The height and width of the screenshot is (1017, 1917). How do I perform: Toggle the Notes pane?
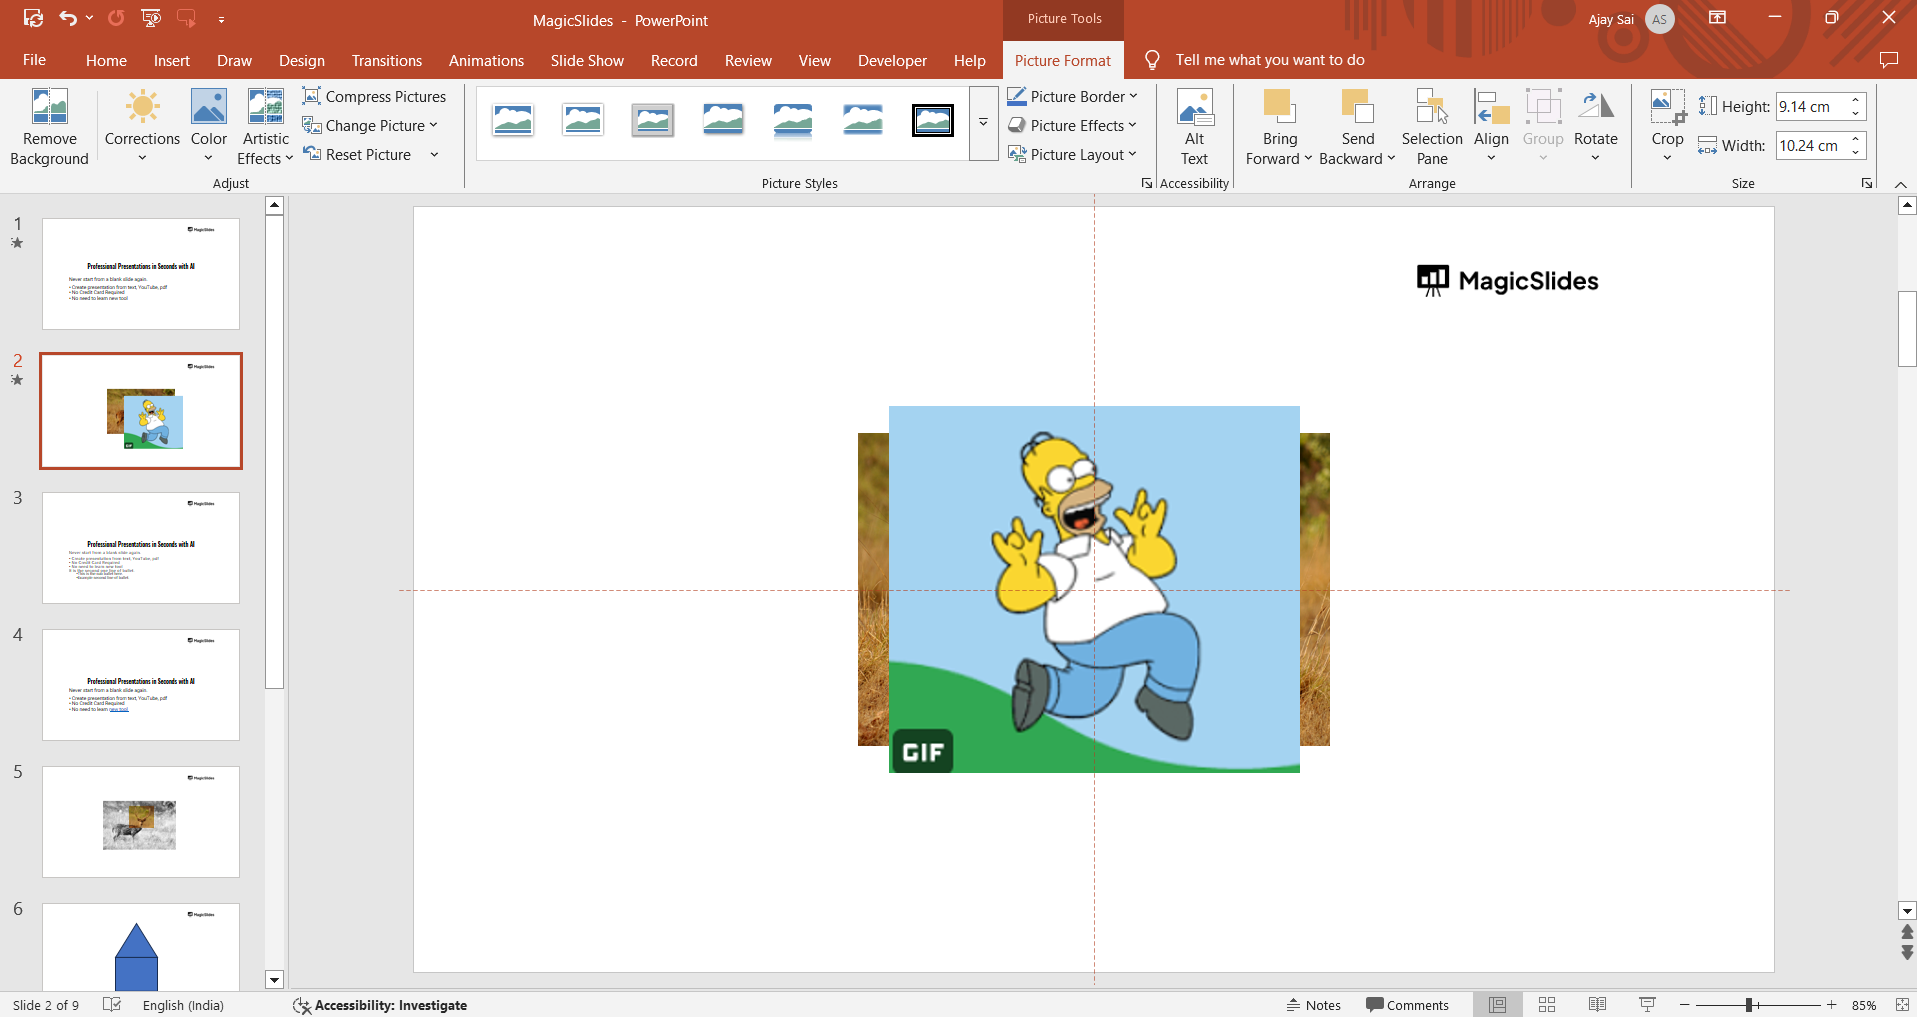pos(1313,1005)
